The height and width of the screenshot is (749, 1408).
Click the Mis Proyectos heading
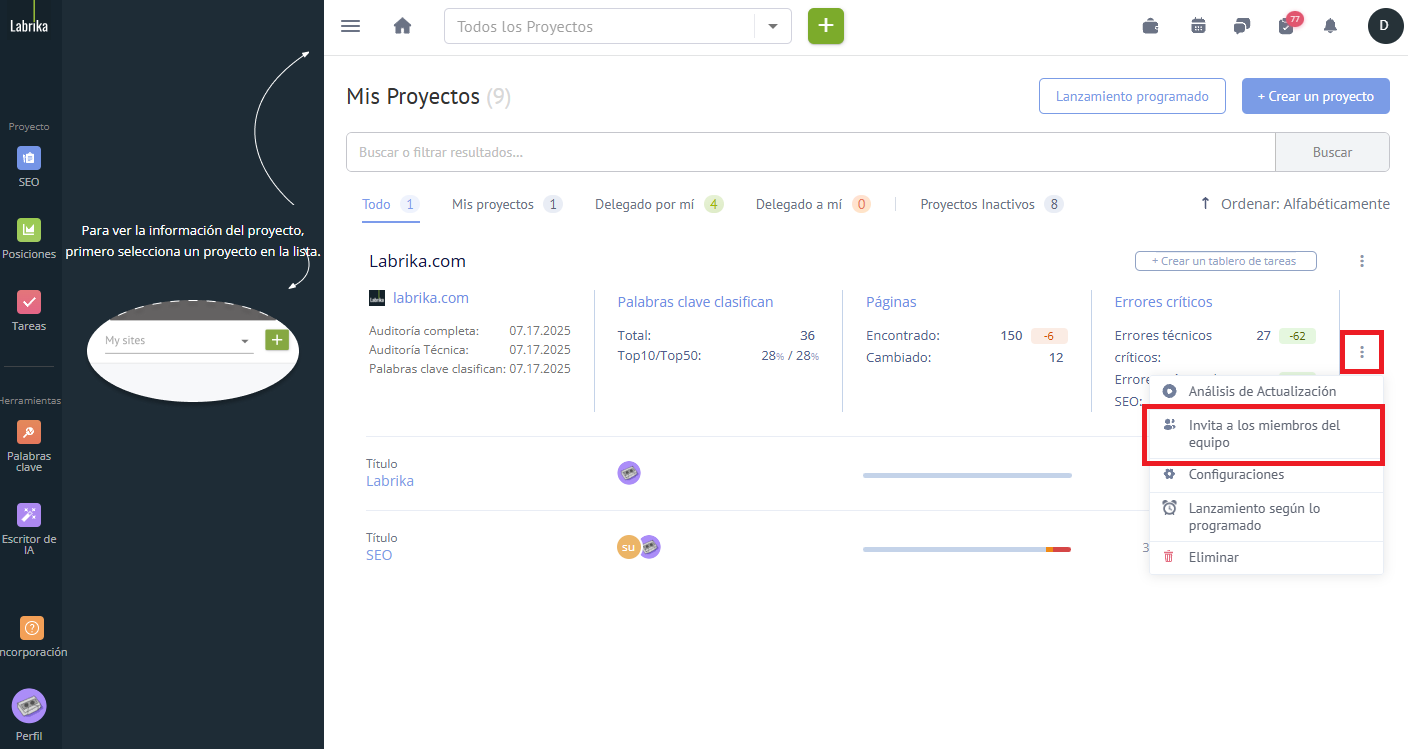tap(413, 97)
